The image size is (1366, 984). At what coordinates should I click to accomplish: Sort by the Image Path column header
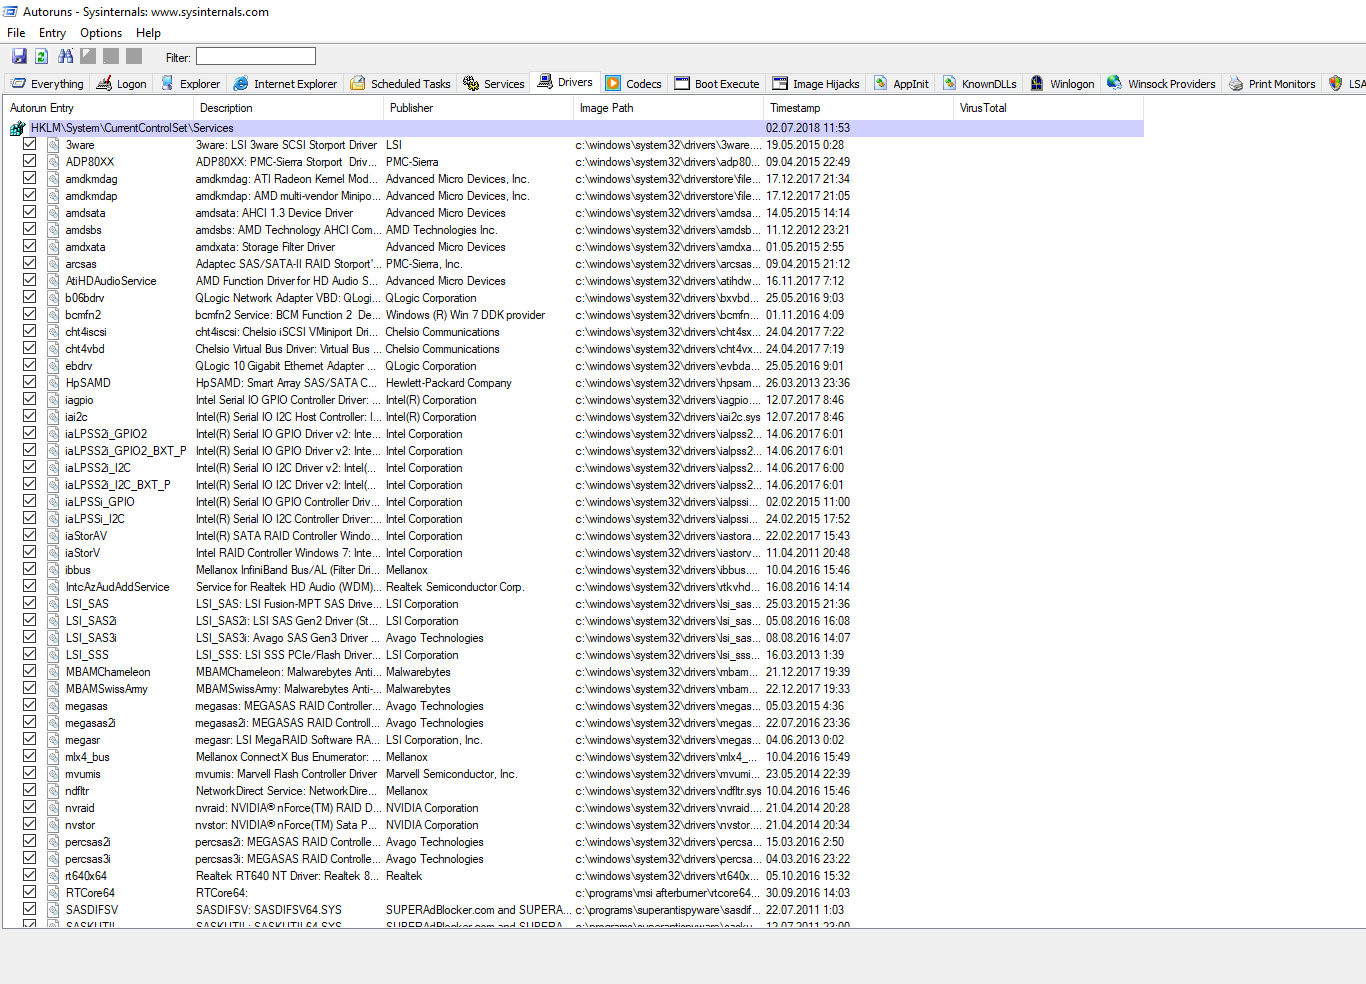coord(668,108)
